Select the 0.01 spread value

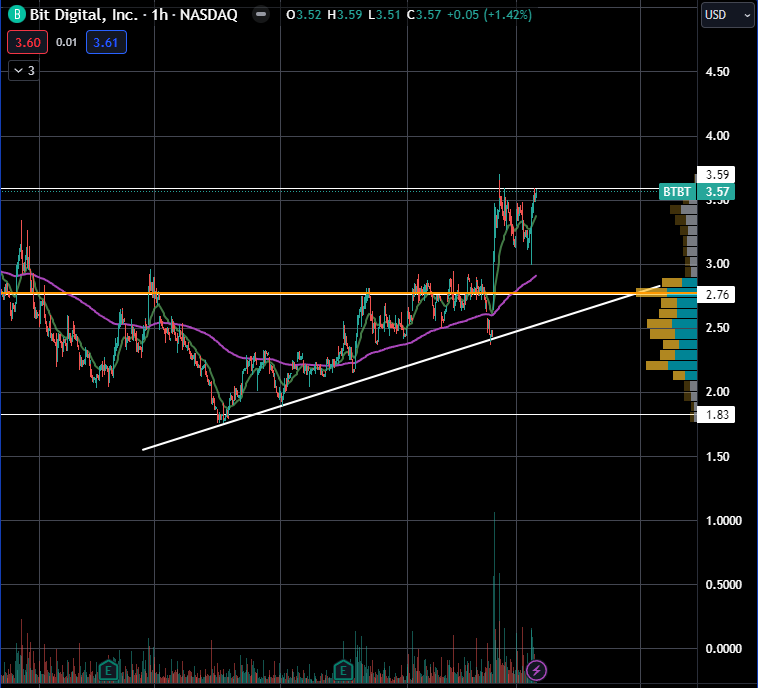click(66, 43)
